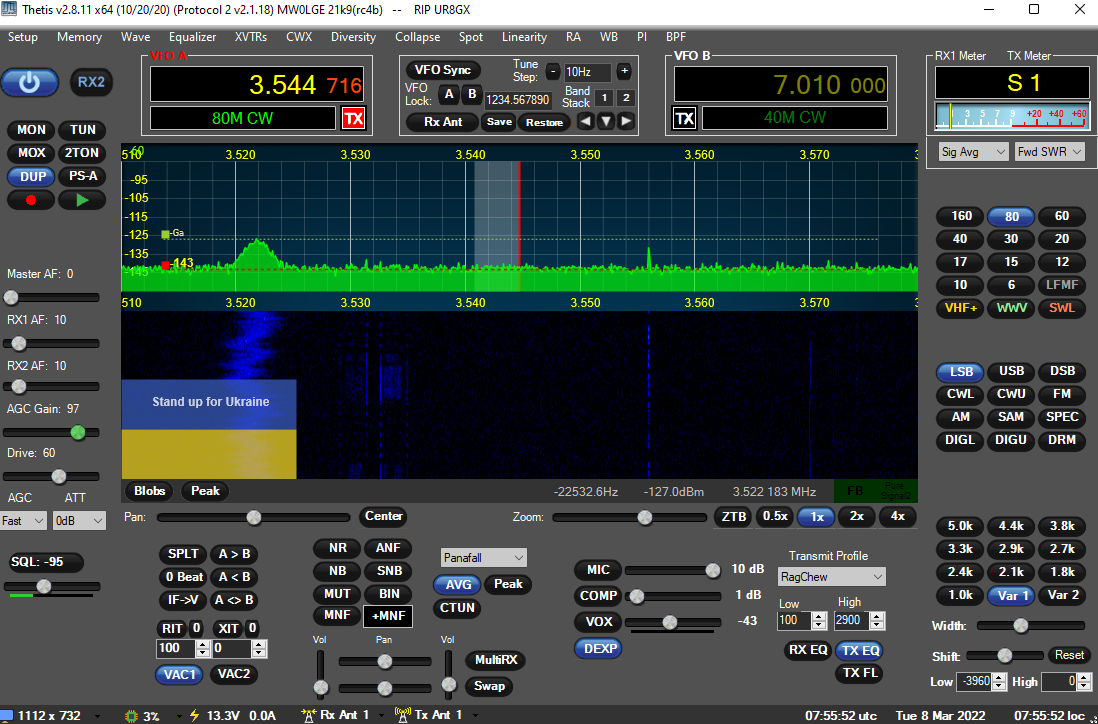Toggle the VAC1 audio button
This screenshot has height=724, width=1098.
(180, 675)
